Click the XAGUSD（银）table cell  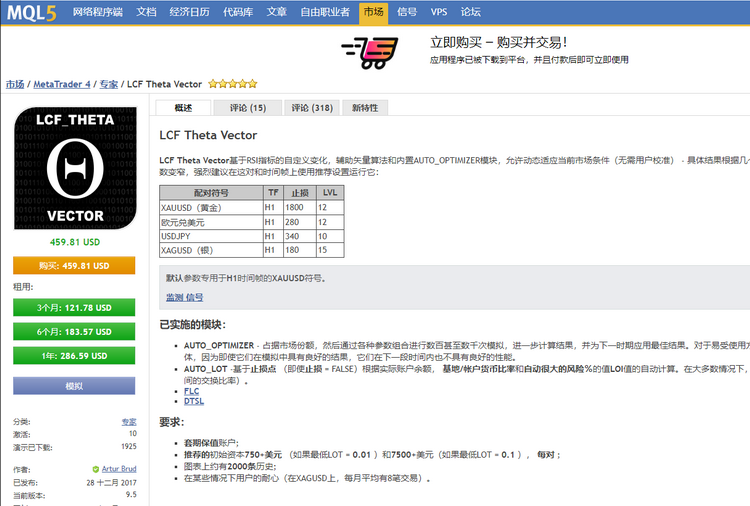point(211,251)
